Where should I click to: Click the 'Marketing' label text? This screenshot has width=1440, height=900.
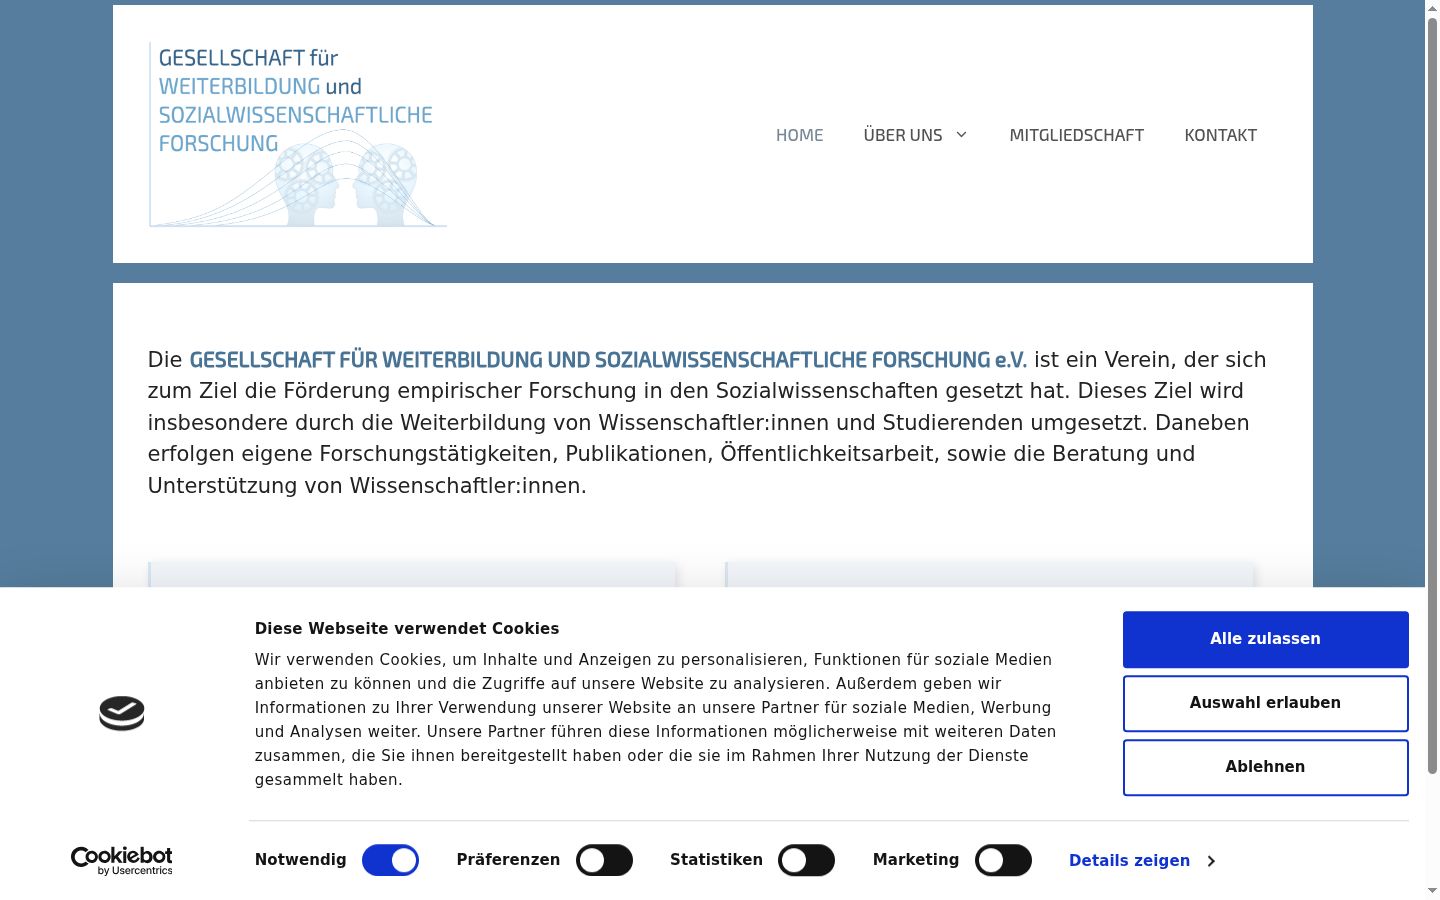(916, 860)
